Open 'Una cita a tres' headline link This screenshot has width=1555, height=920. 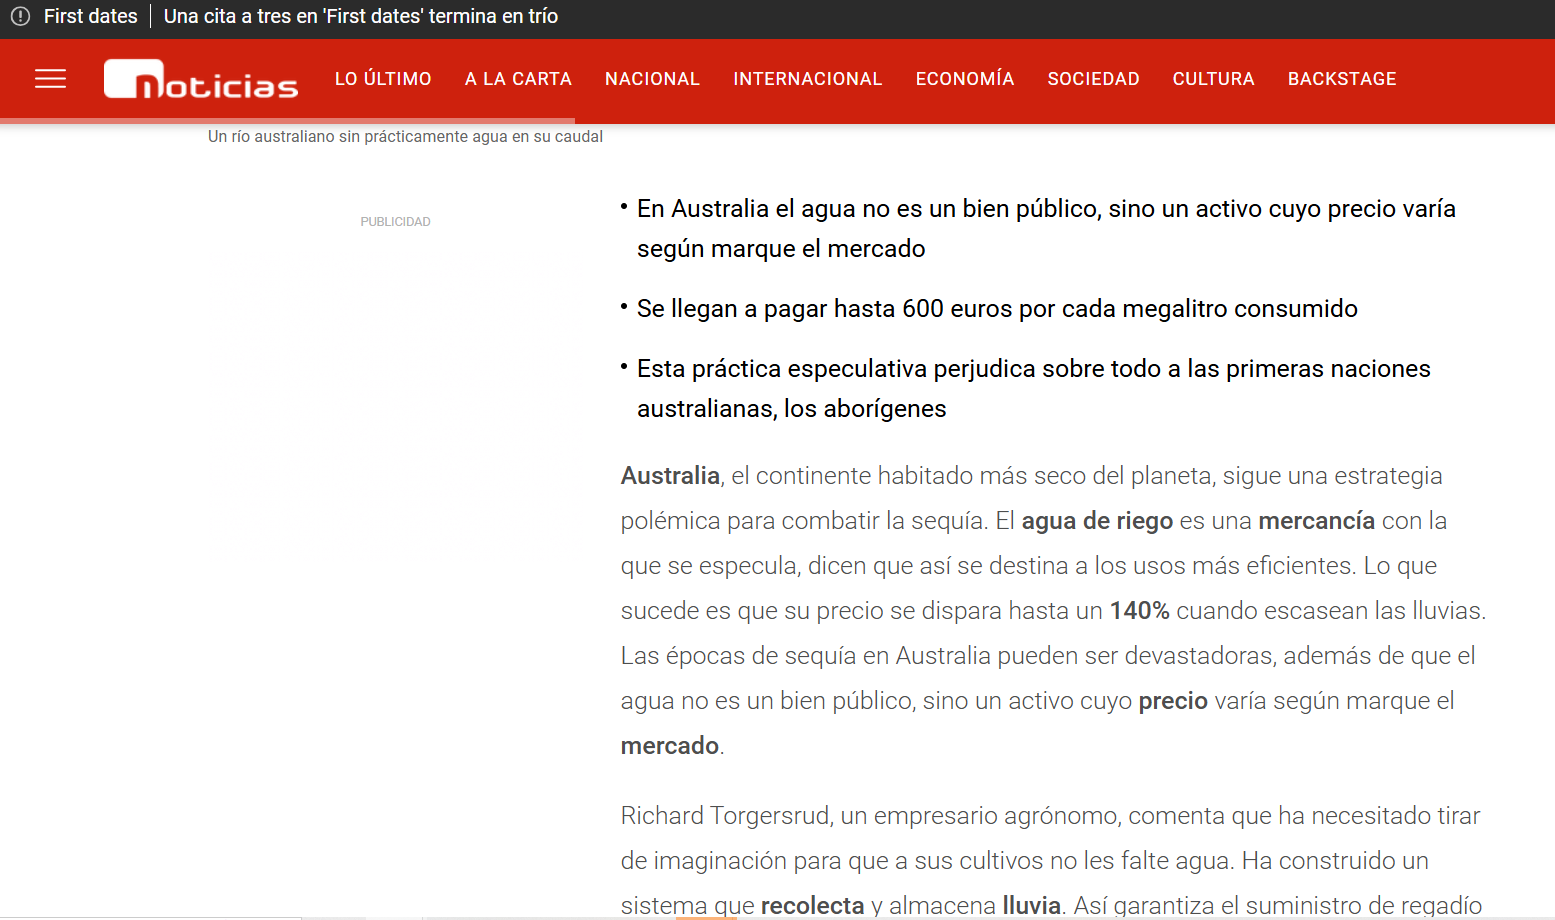(361, 16)
